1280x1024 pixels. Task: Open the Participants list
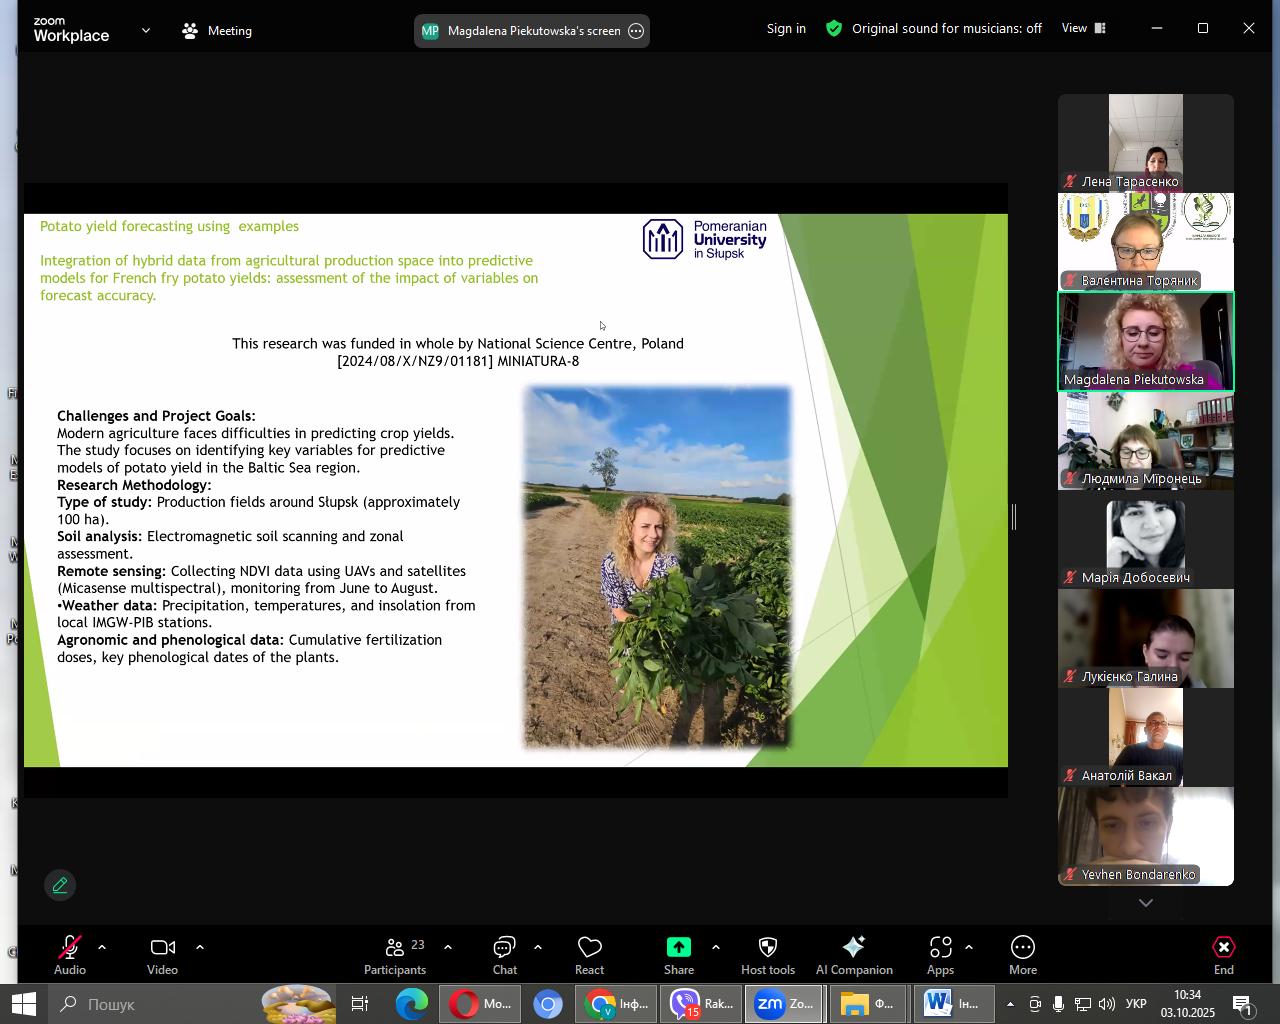(x=395, y=955)
